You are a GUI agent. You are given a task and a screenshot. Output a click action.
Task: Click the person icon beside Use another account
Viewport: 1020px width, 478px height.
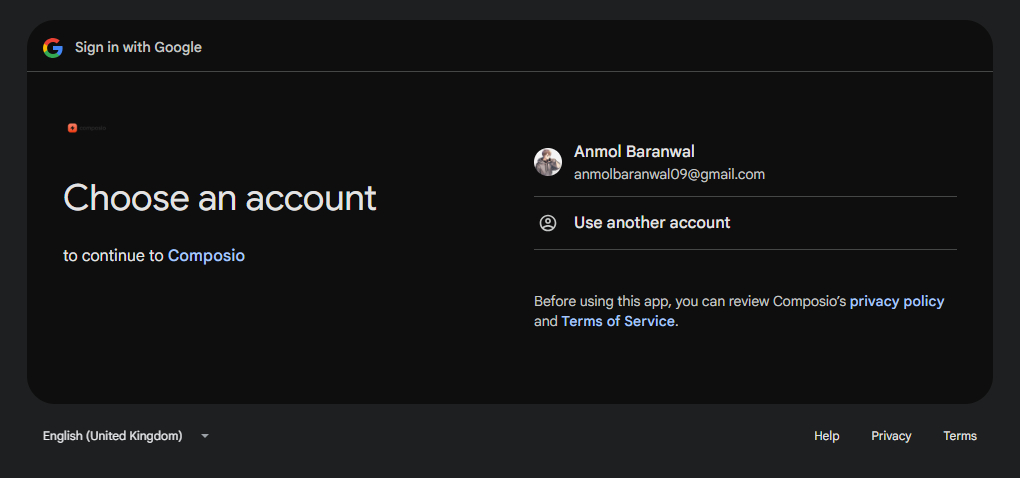[x=548, y=223]
